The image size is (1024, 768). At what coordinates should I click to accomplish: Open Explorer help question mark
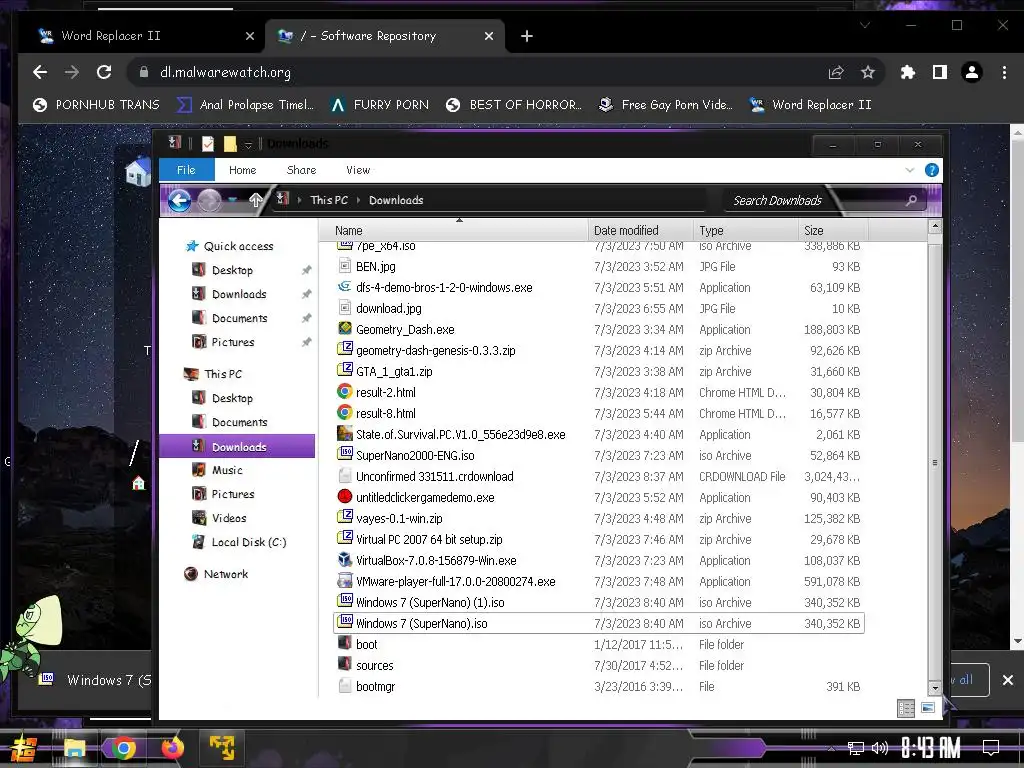[932, 170]
